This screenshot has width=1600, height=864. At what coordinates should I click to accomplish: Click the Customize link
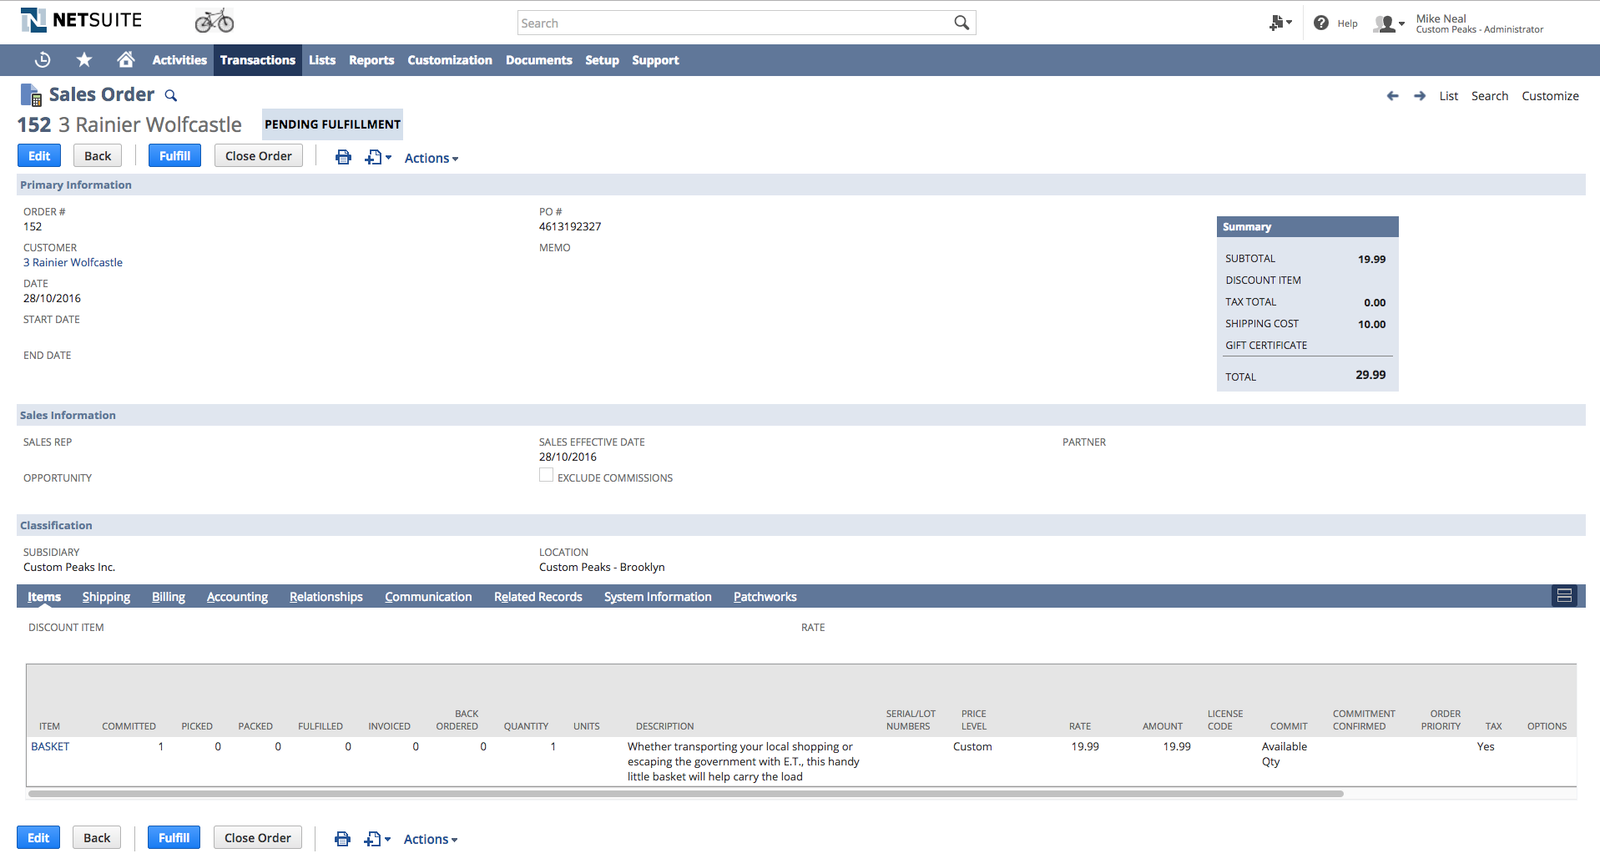pos(1550,96)
